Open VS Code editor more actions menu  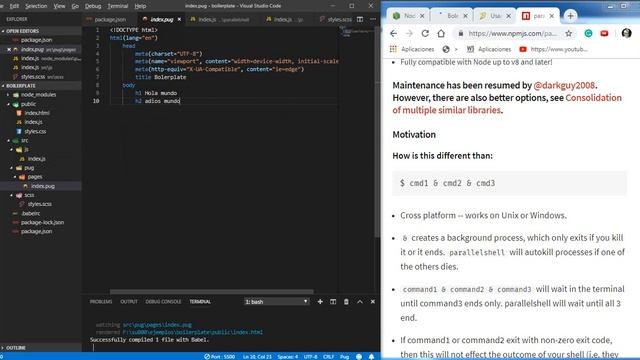point(373,19)
